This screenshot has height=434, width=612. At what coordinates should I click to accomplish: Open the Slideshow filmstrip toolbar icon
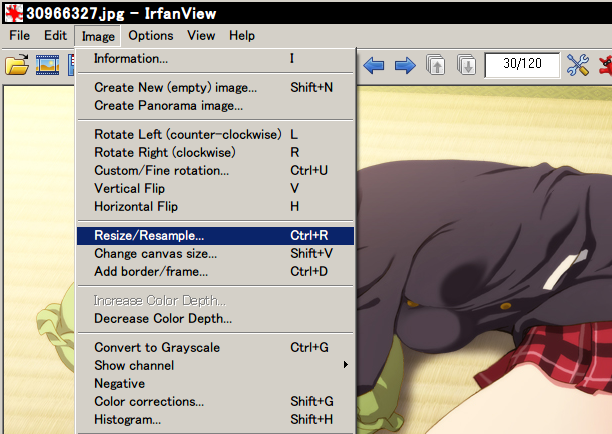(x=48, y=65)
